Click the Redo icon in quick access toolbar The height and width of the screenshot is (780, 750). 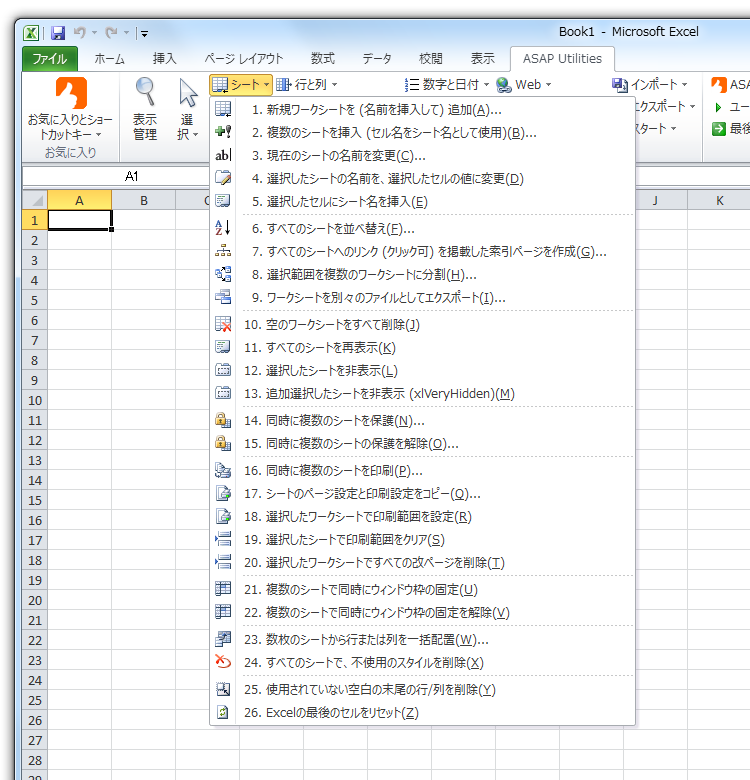pyautogui.click(x=111, y=33)
